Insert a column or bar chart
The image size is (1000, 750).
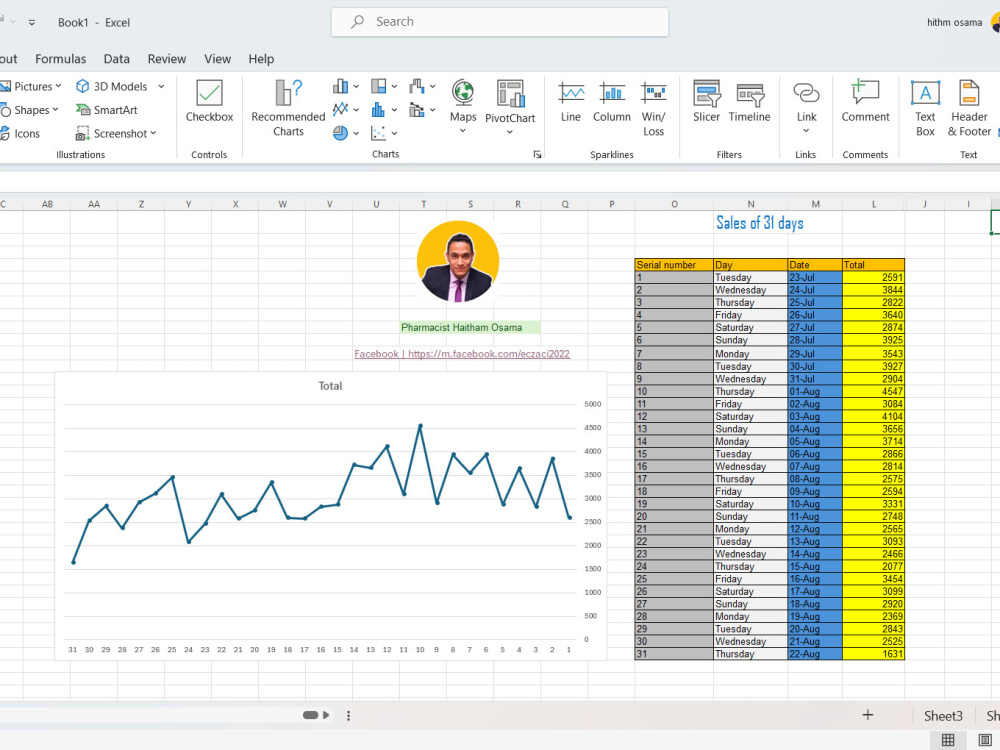tap(341, 86)
